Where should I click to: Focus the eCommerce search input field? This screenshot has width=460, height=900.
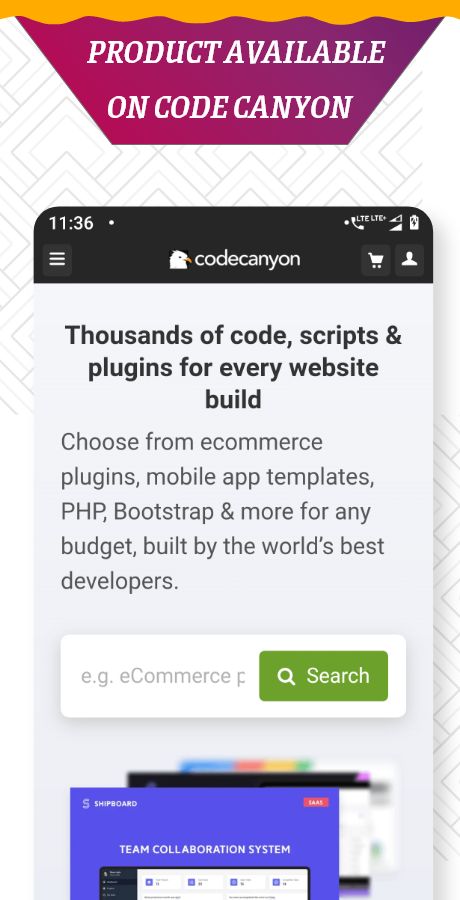(163, 676)
